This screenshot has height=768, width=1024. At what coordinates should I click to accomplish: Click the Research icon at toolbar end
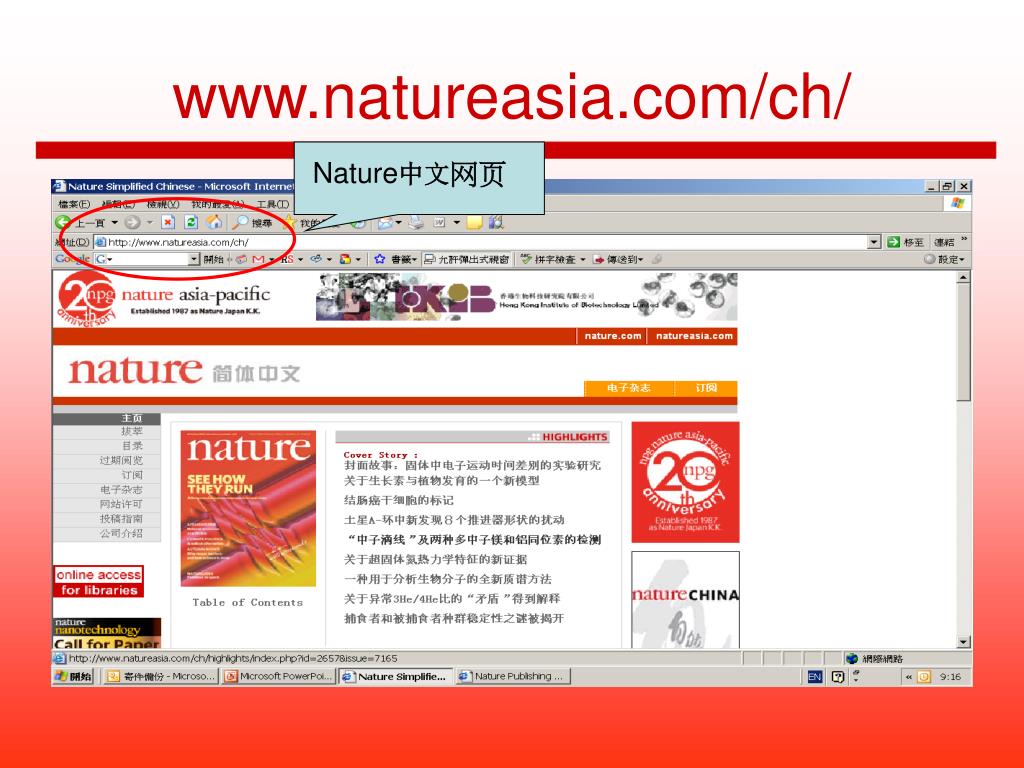coord(496,223)
